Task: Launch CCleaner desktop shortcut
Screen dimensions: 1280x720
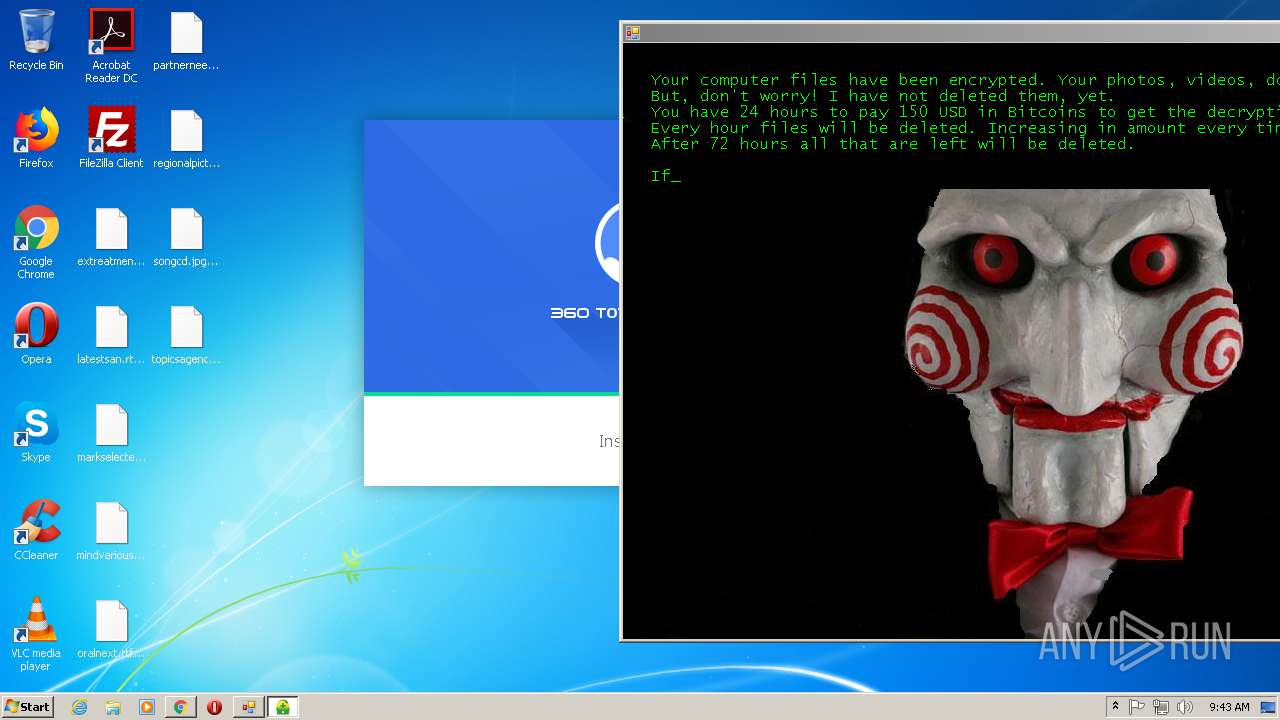Action: [36, 531]
